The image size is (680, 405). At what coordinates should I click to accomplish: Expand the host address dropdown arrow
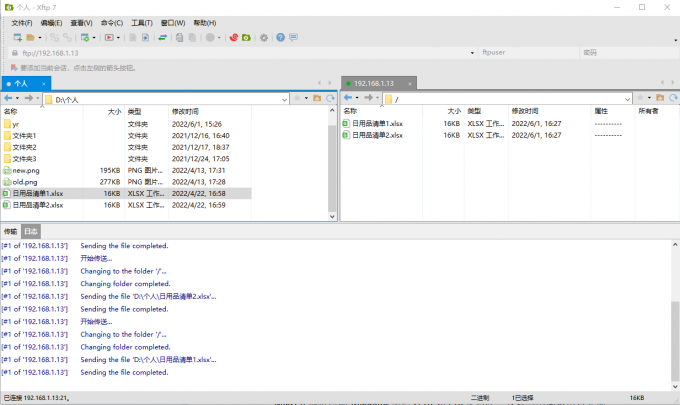(x=472, y=53)
